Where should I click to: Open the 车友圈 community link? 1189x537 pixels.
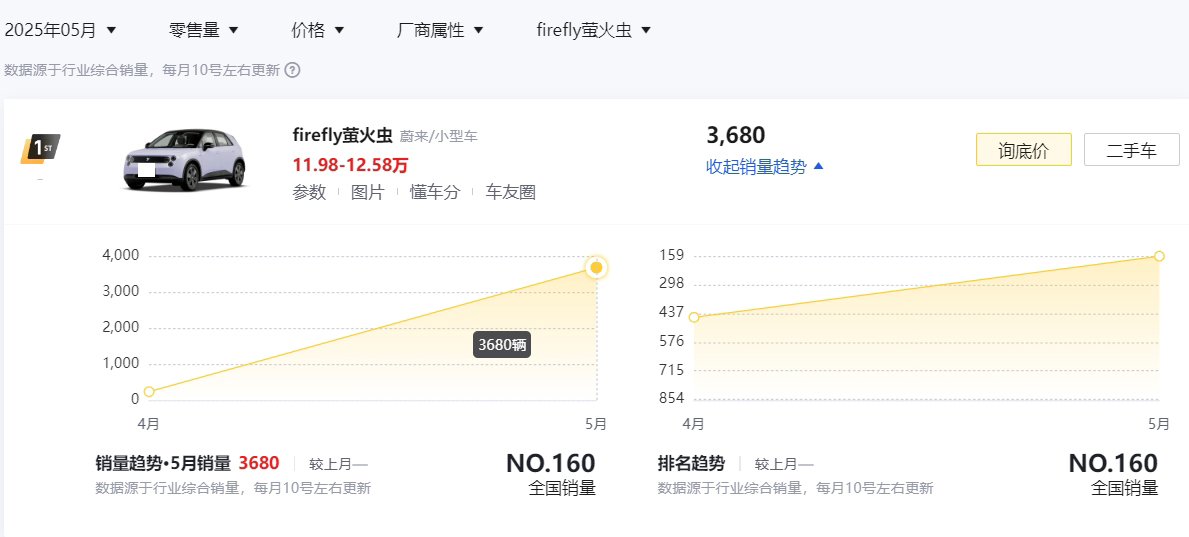pos(511,193)
